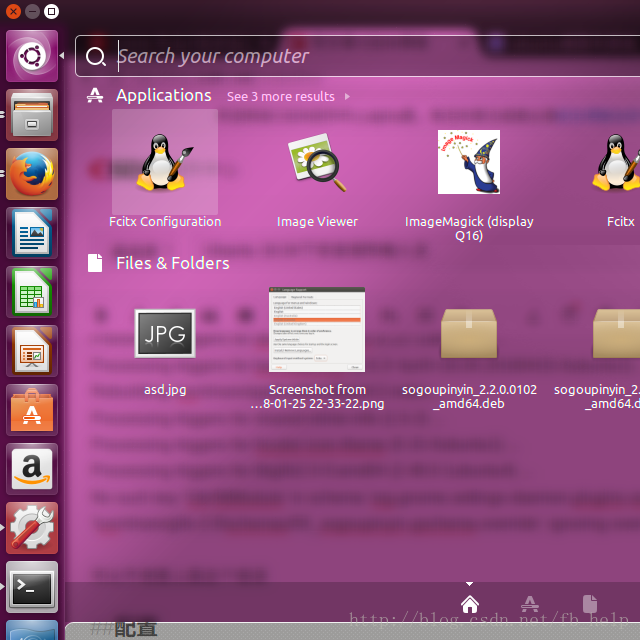Open ImageMagick (display Q16) app
Viewport: 640px width, 640px height.
[469, 162]
